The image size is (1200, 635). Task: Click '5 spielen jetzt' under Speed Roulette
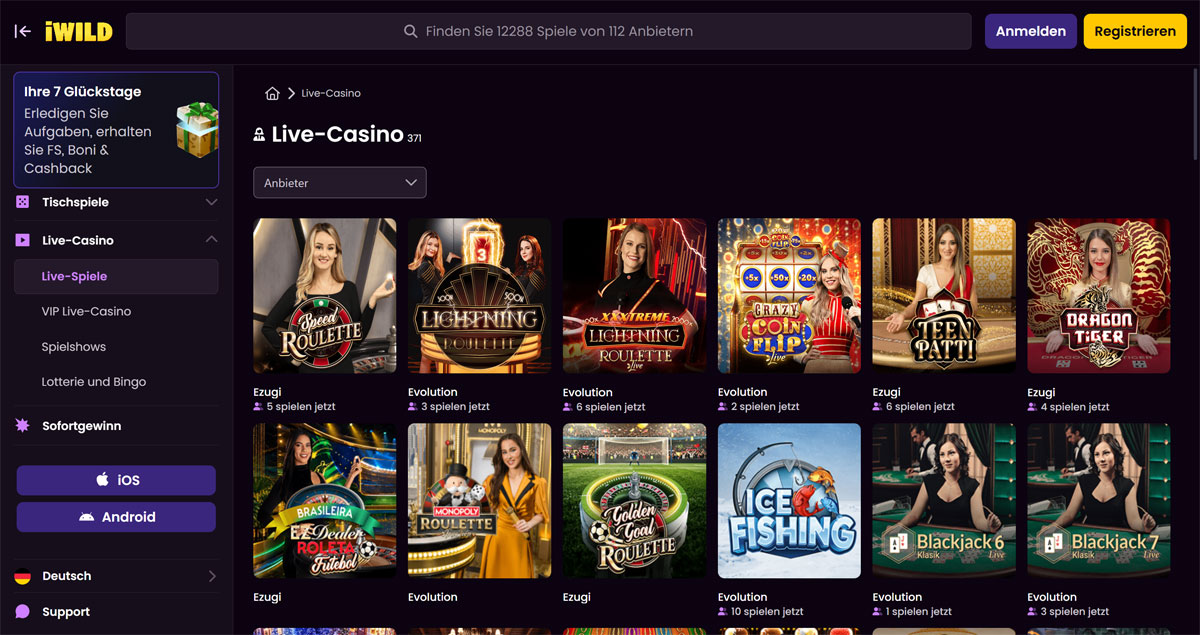click(301, 407)
